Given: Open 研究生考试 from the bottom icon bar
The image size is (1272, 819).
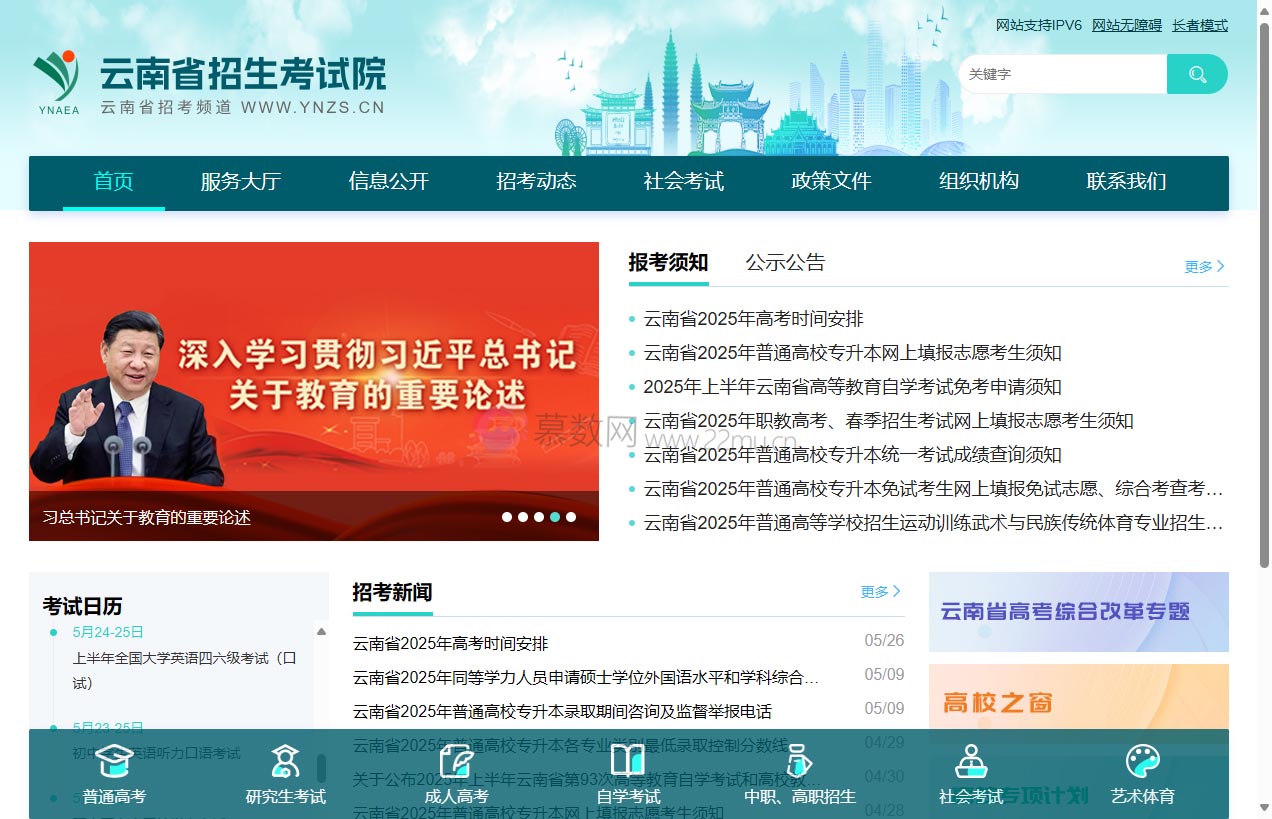Looking at the screenshot, I should [285, 762].
